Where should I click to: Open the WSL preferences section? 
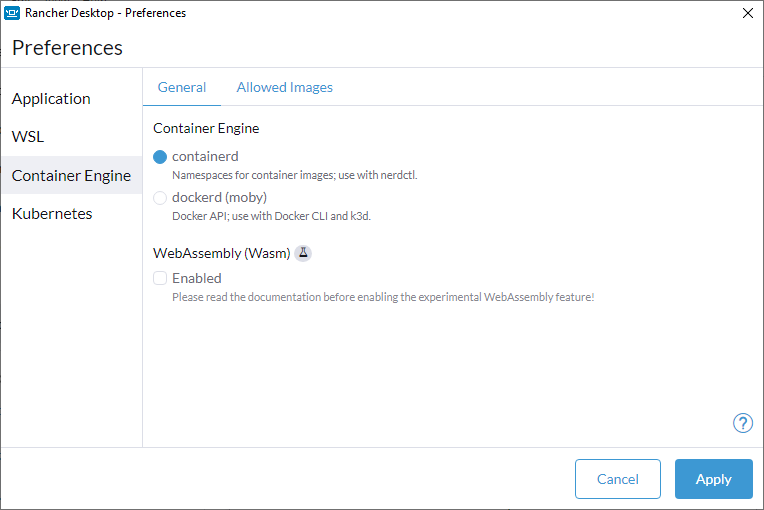(x=72, y=136)
